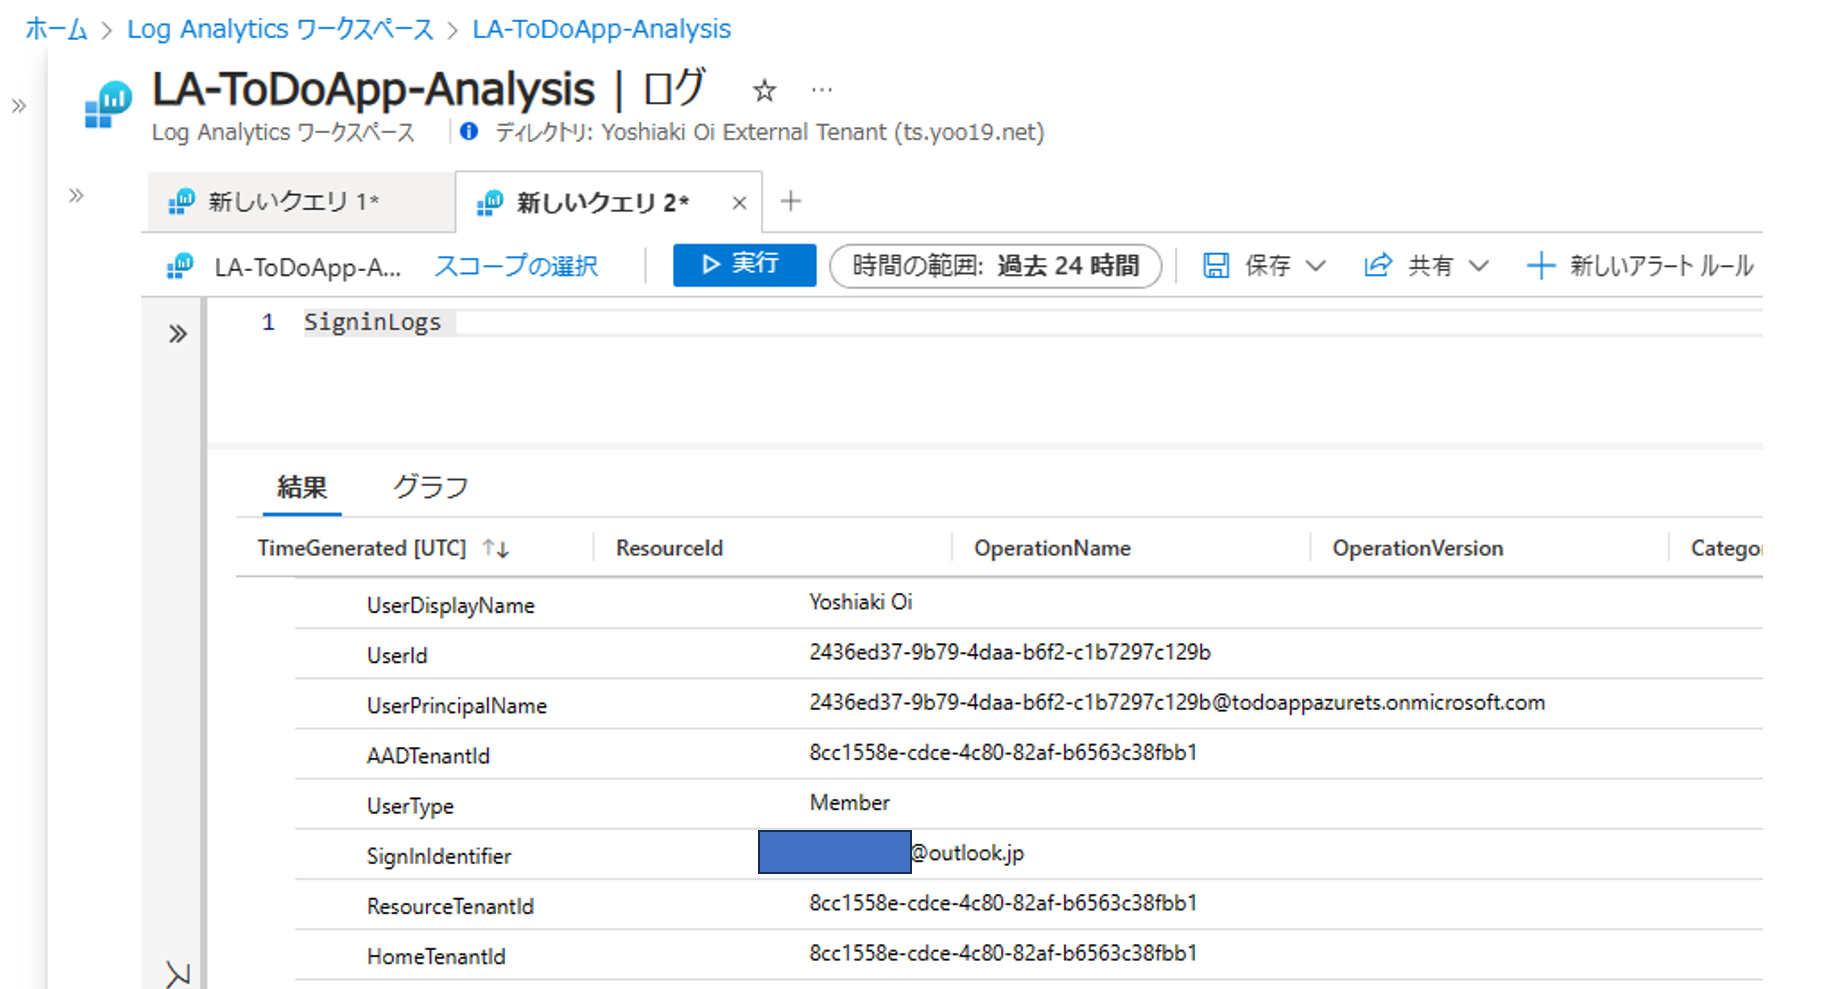Open LA-ToDoApp-Analysis breadcrumb link
The height and width of the screenshot is (989, 1837).
click(x=601, y=29)
